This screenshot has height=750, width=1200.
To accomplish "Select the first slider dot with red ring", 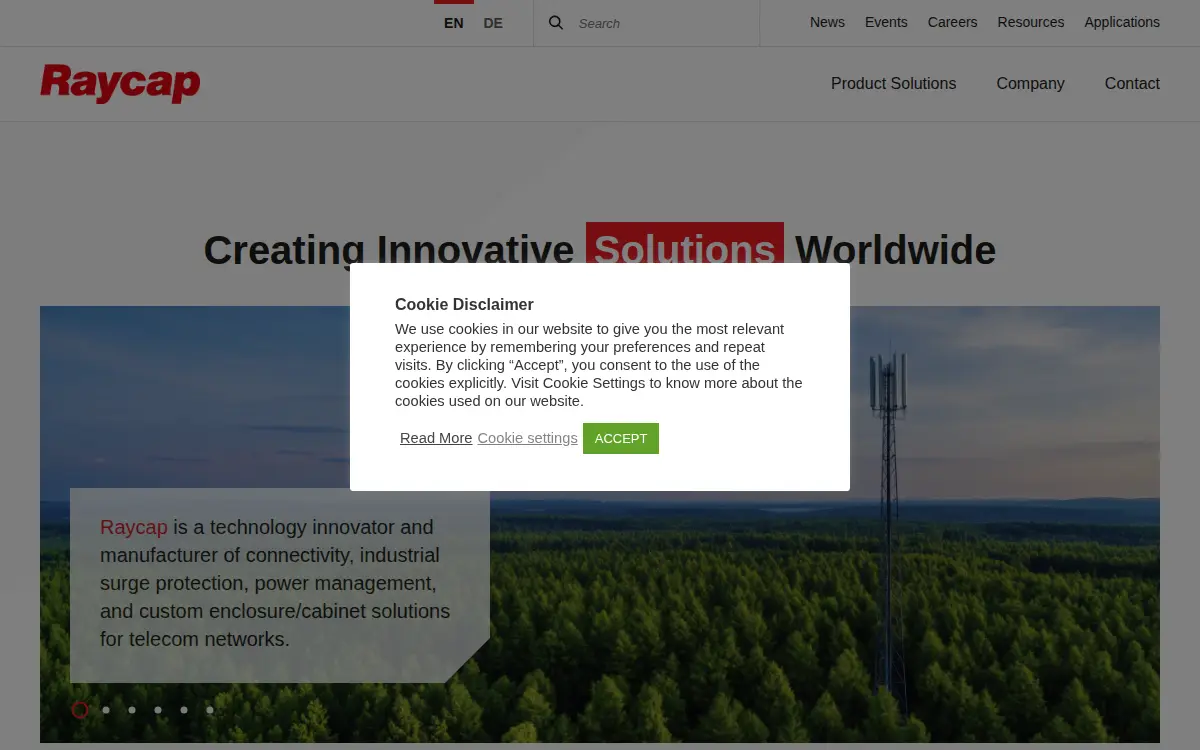I will pyautogui.click(x=80, y=710).
